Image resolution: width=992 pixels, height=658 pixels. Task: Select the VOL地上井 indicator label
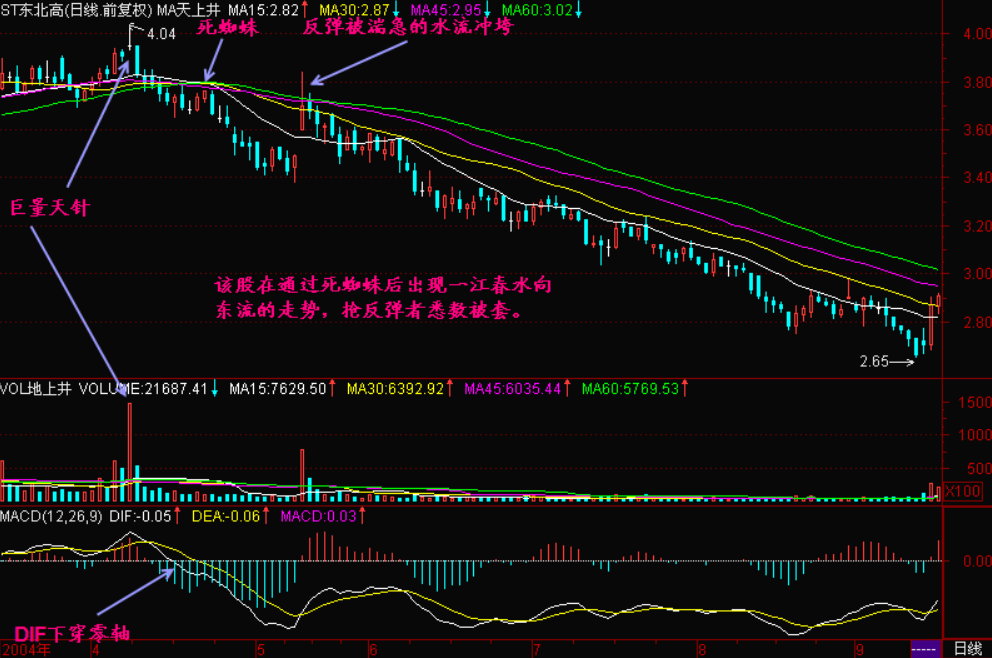click(x=36, y=388)
